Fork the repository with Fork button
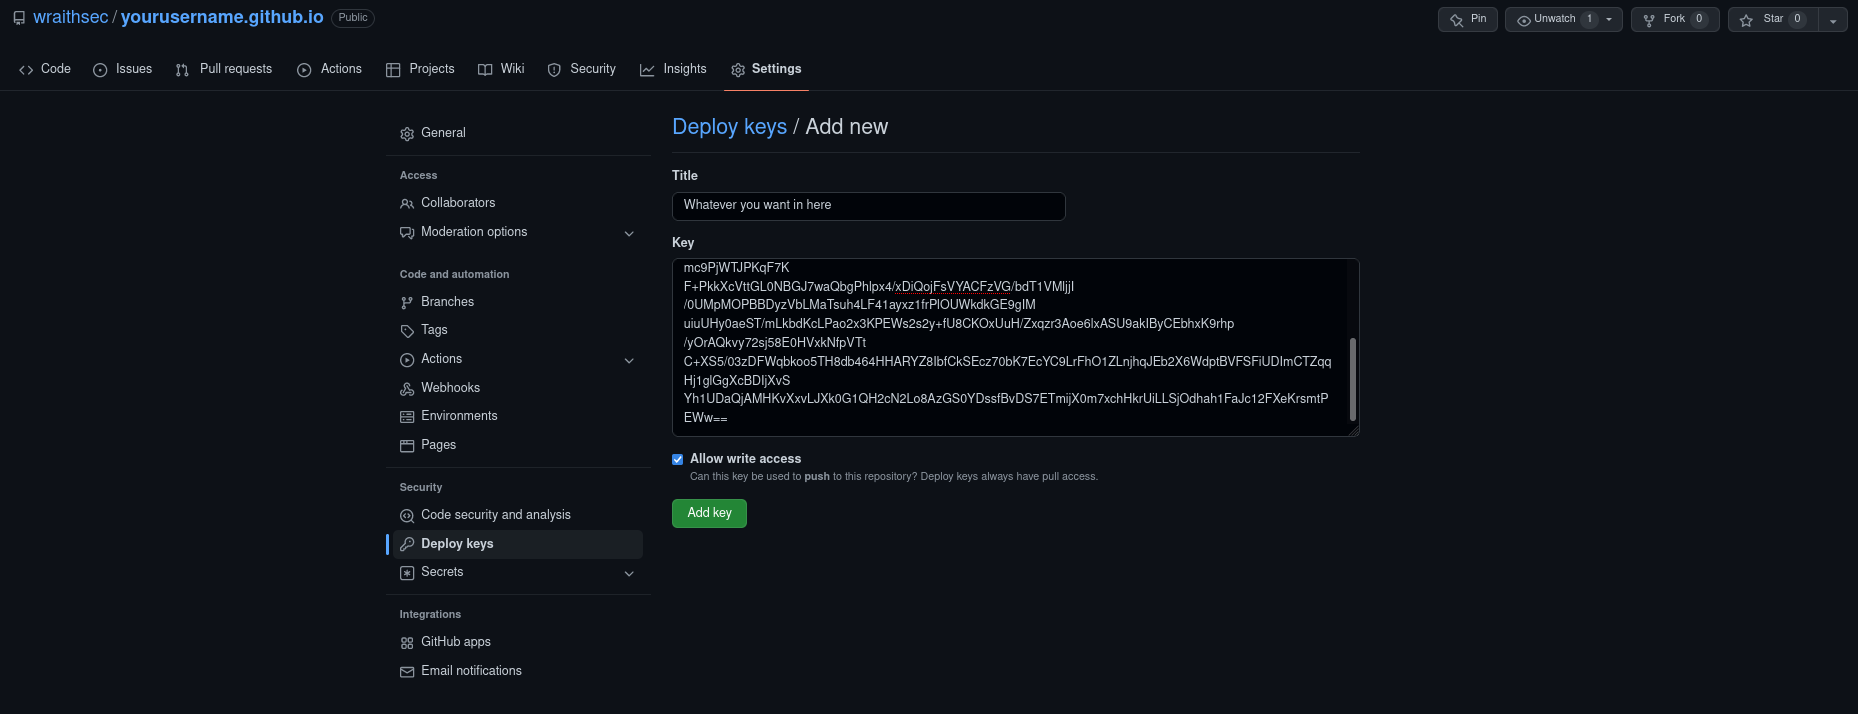The height and width of the screenshot is (714, 1858). 1665,19
